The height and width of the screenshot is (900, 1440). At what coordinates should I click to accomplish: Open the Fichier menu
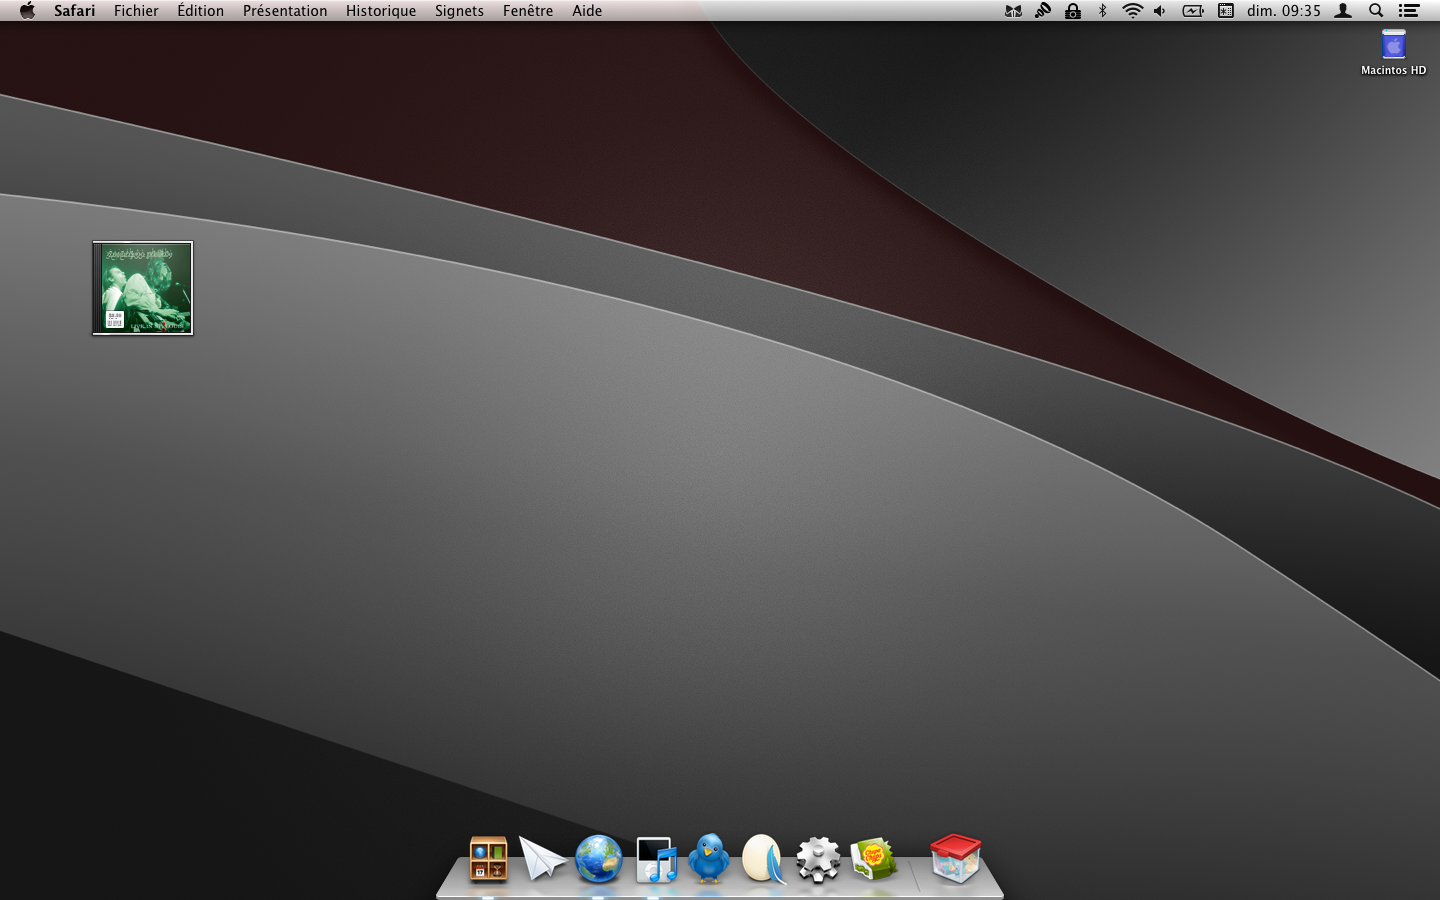(136, 11)
